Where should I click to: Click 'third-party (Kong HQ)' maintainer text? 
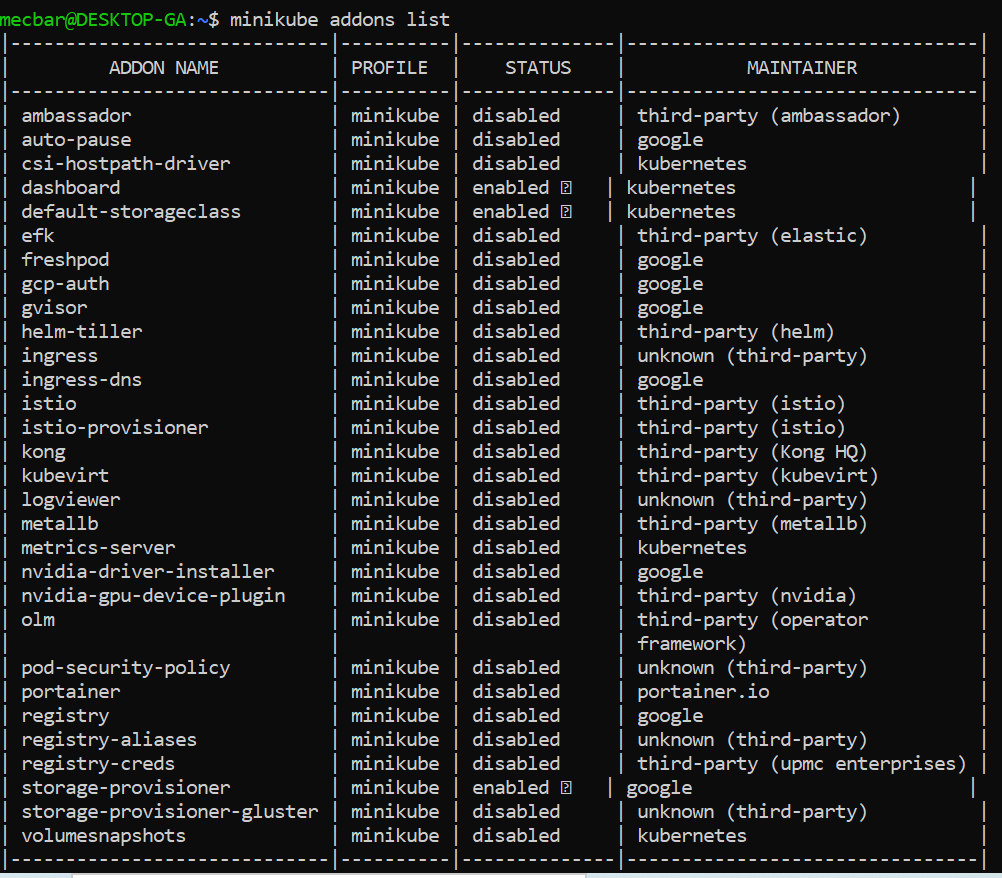tap(752, 452)
